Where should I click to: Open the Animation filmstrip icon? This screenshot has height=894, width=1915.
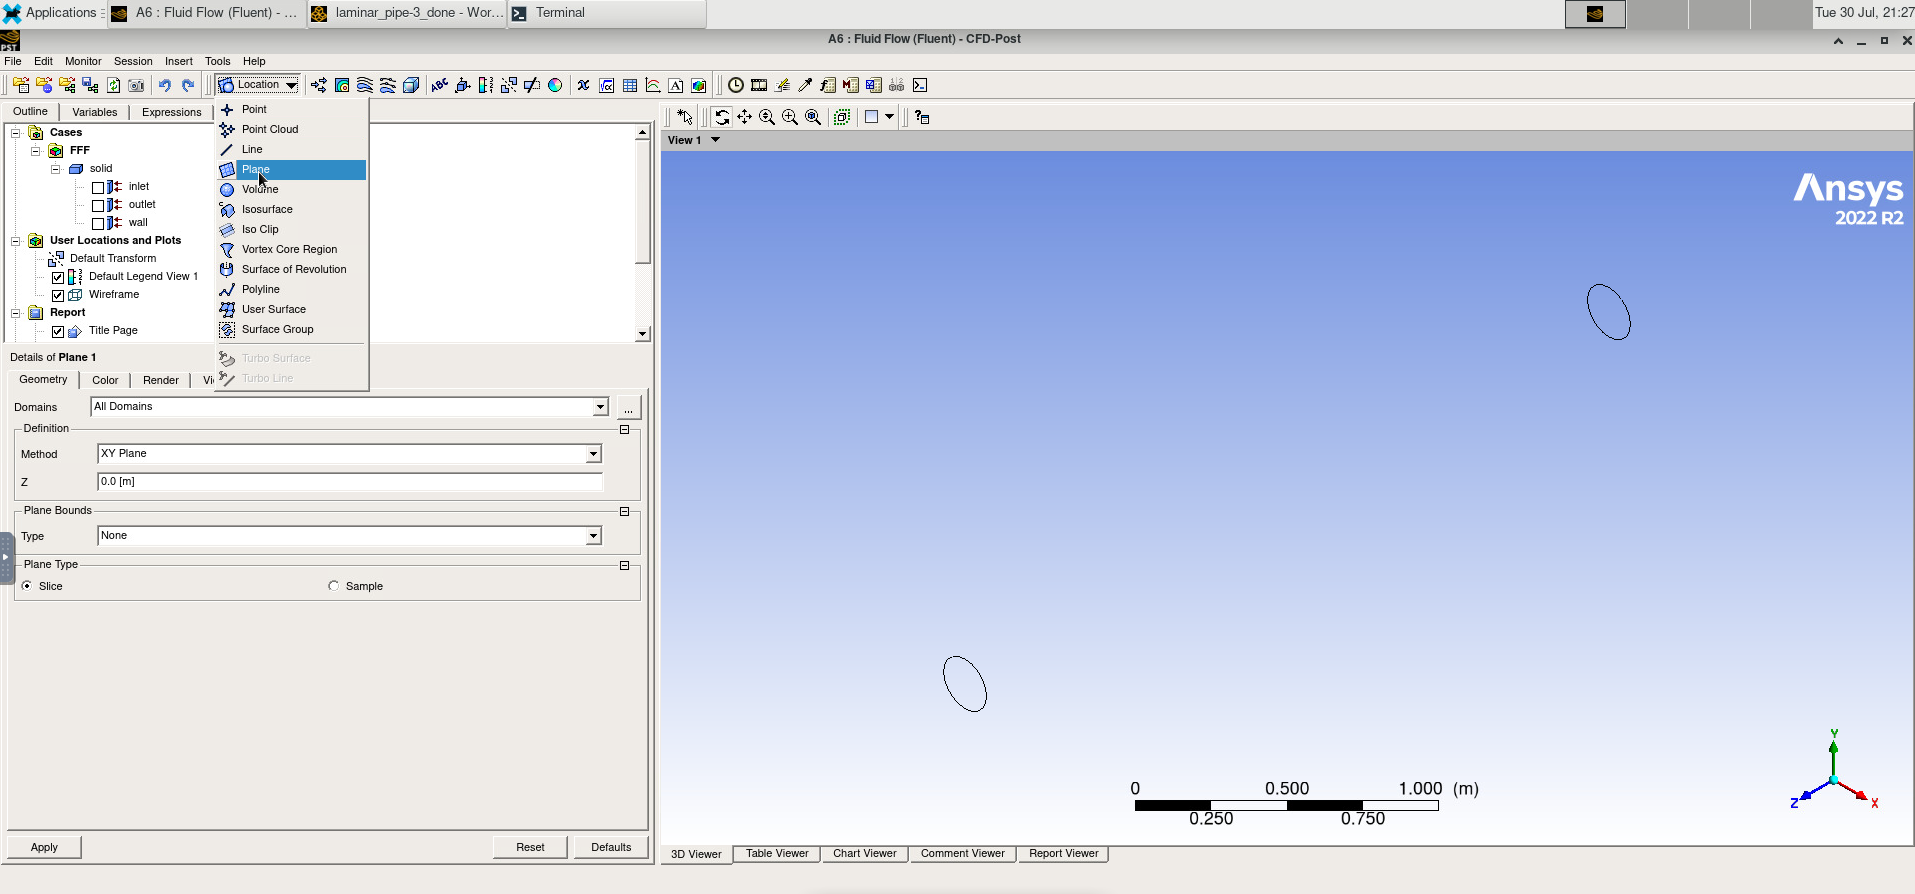point(759,85)
